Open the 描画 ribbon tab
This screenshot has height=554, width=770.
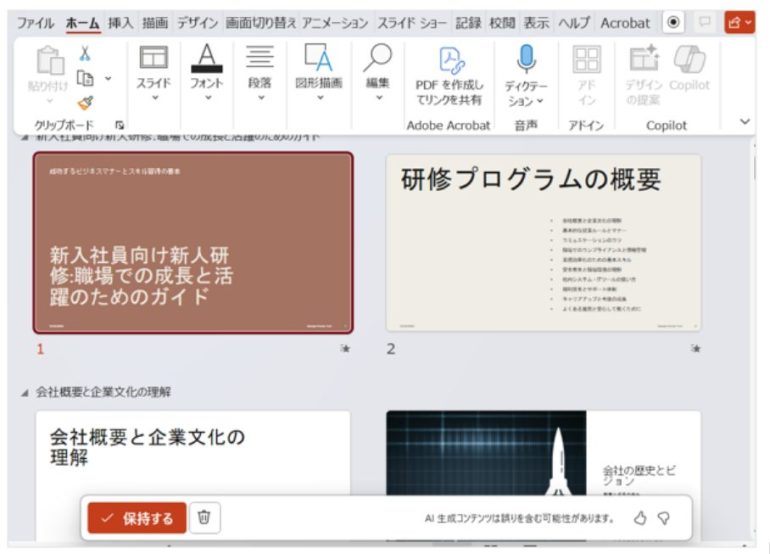(155, 23)
